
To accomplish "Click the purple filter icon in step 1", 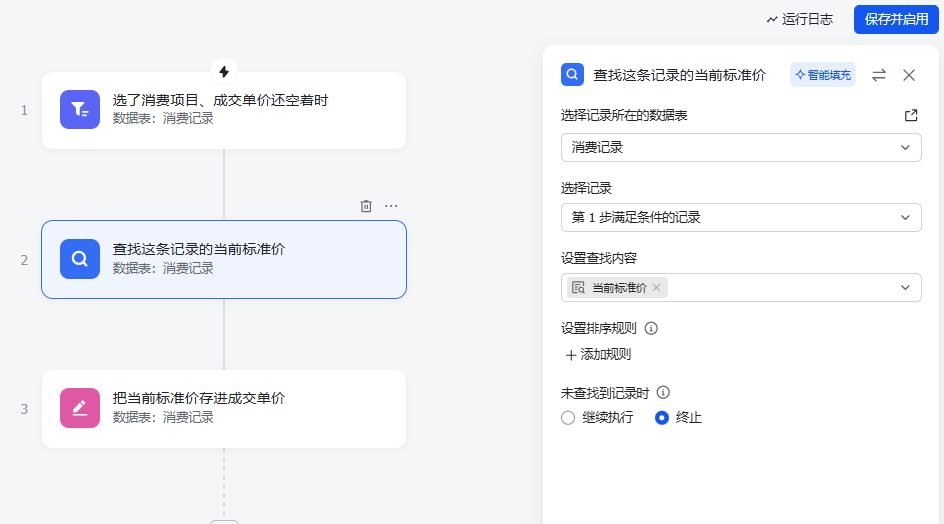I will pos(79,110).
